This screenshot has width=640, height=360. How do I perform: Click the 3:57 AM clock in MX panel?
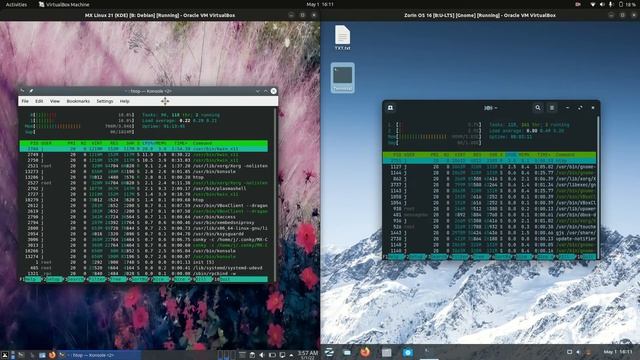(307, 354)
